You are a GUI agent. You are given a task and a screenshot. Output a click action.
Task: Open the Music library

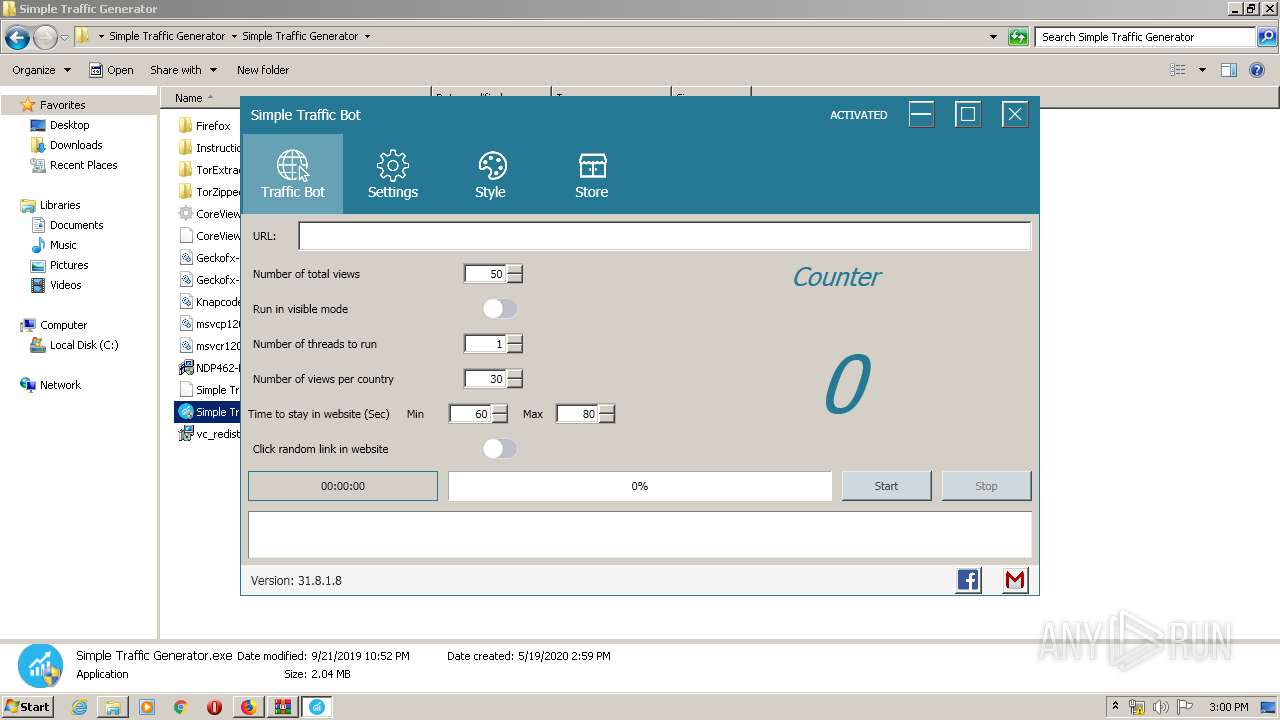pyautogui.click(x=63, y=245)
